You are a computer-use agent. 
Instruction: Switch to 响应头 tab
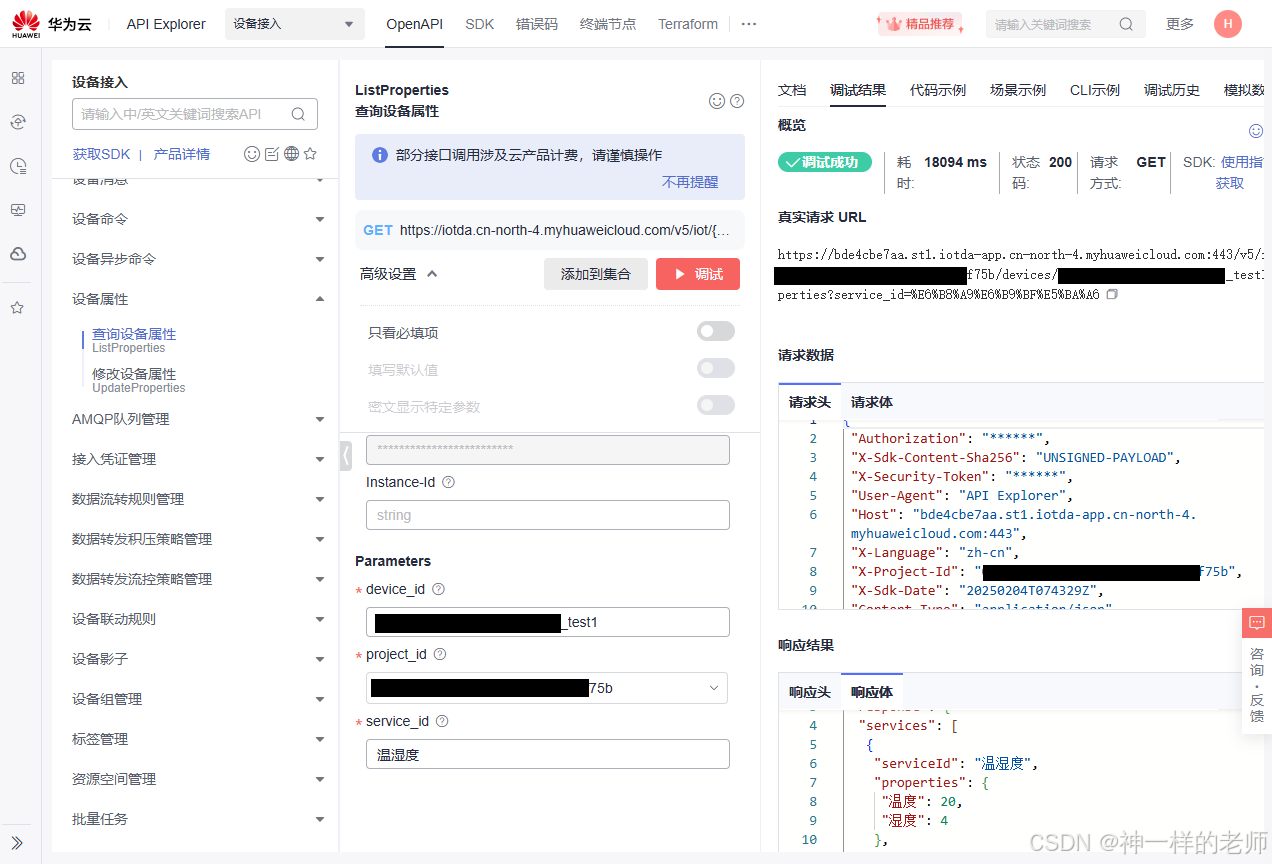pos(810,692)
